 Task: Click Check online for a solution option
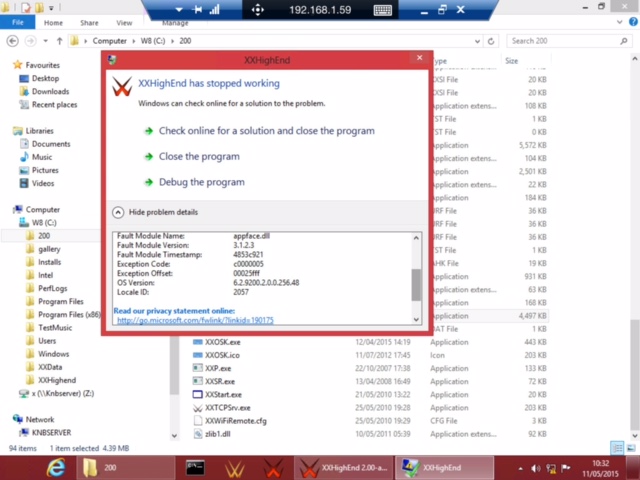(x=267, y=131)
